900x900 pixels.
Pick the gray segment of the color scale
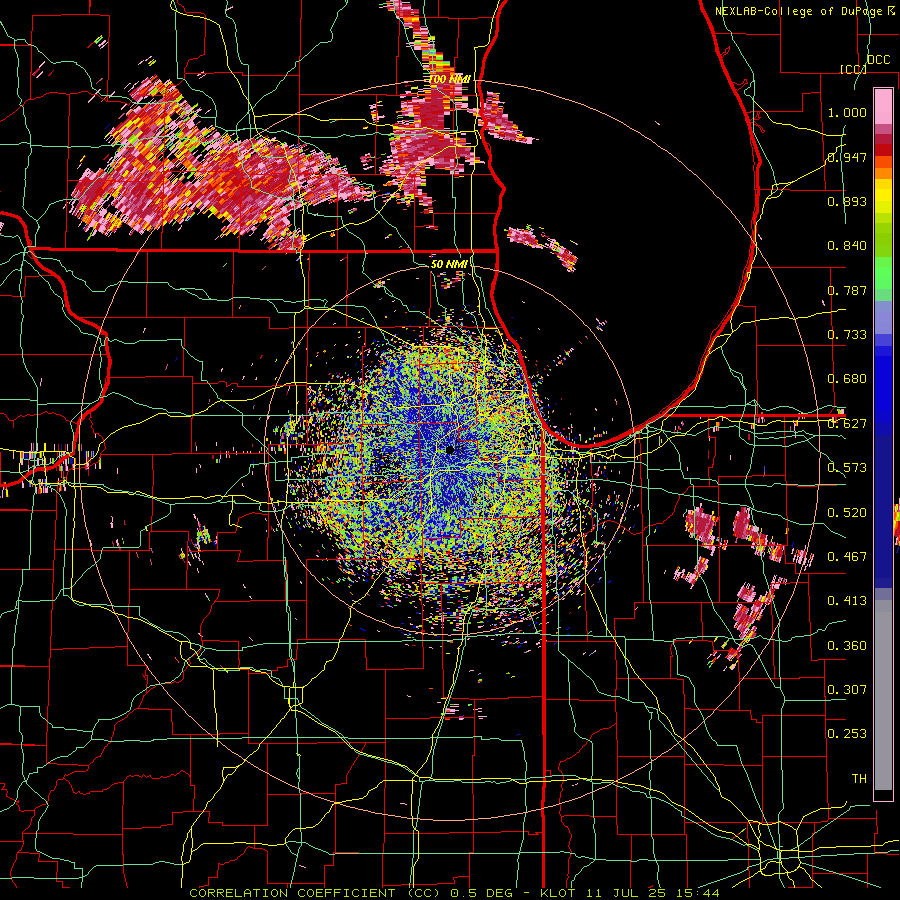[x=883, y=695]
